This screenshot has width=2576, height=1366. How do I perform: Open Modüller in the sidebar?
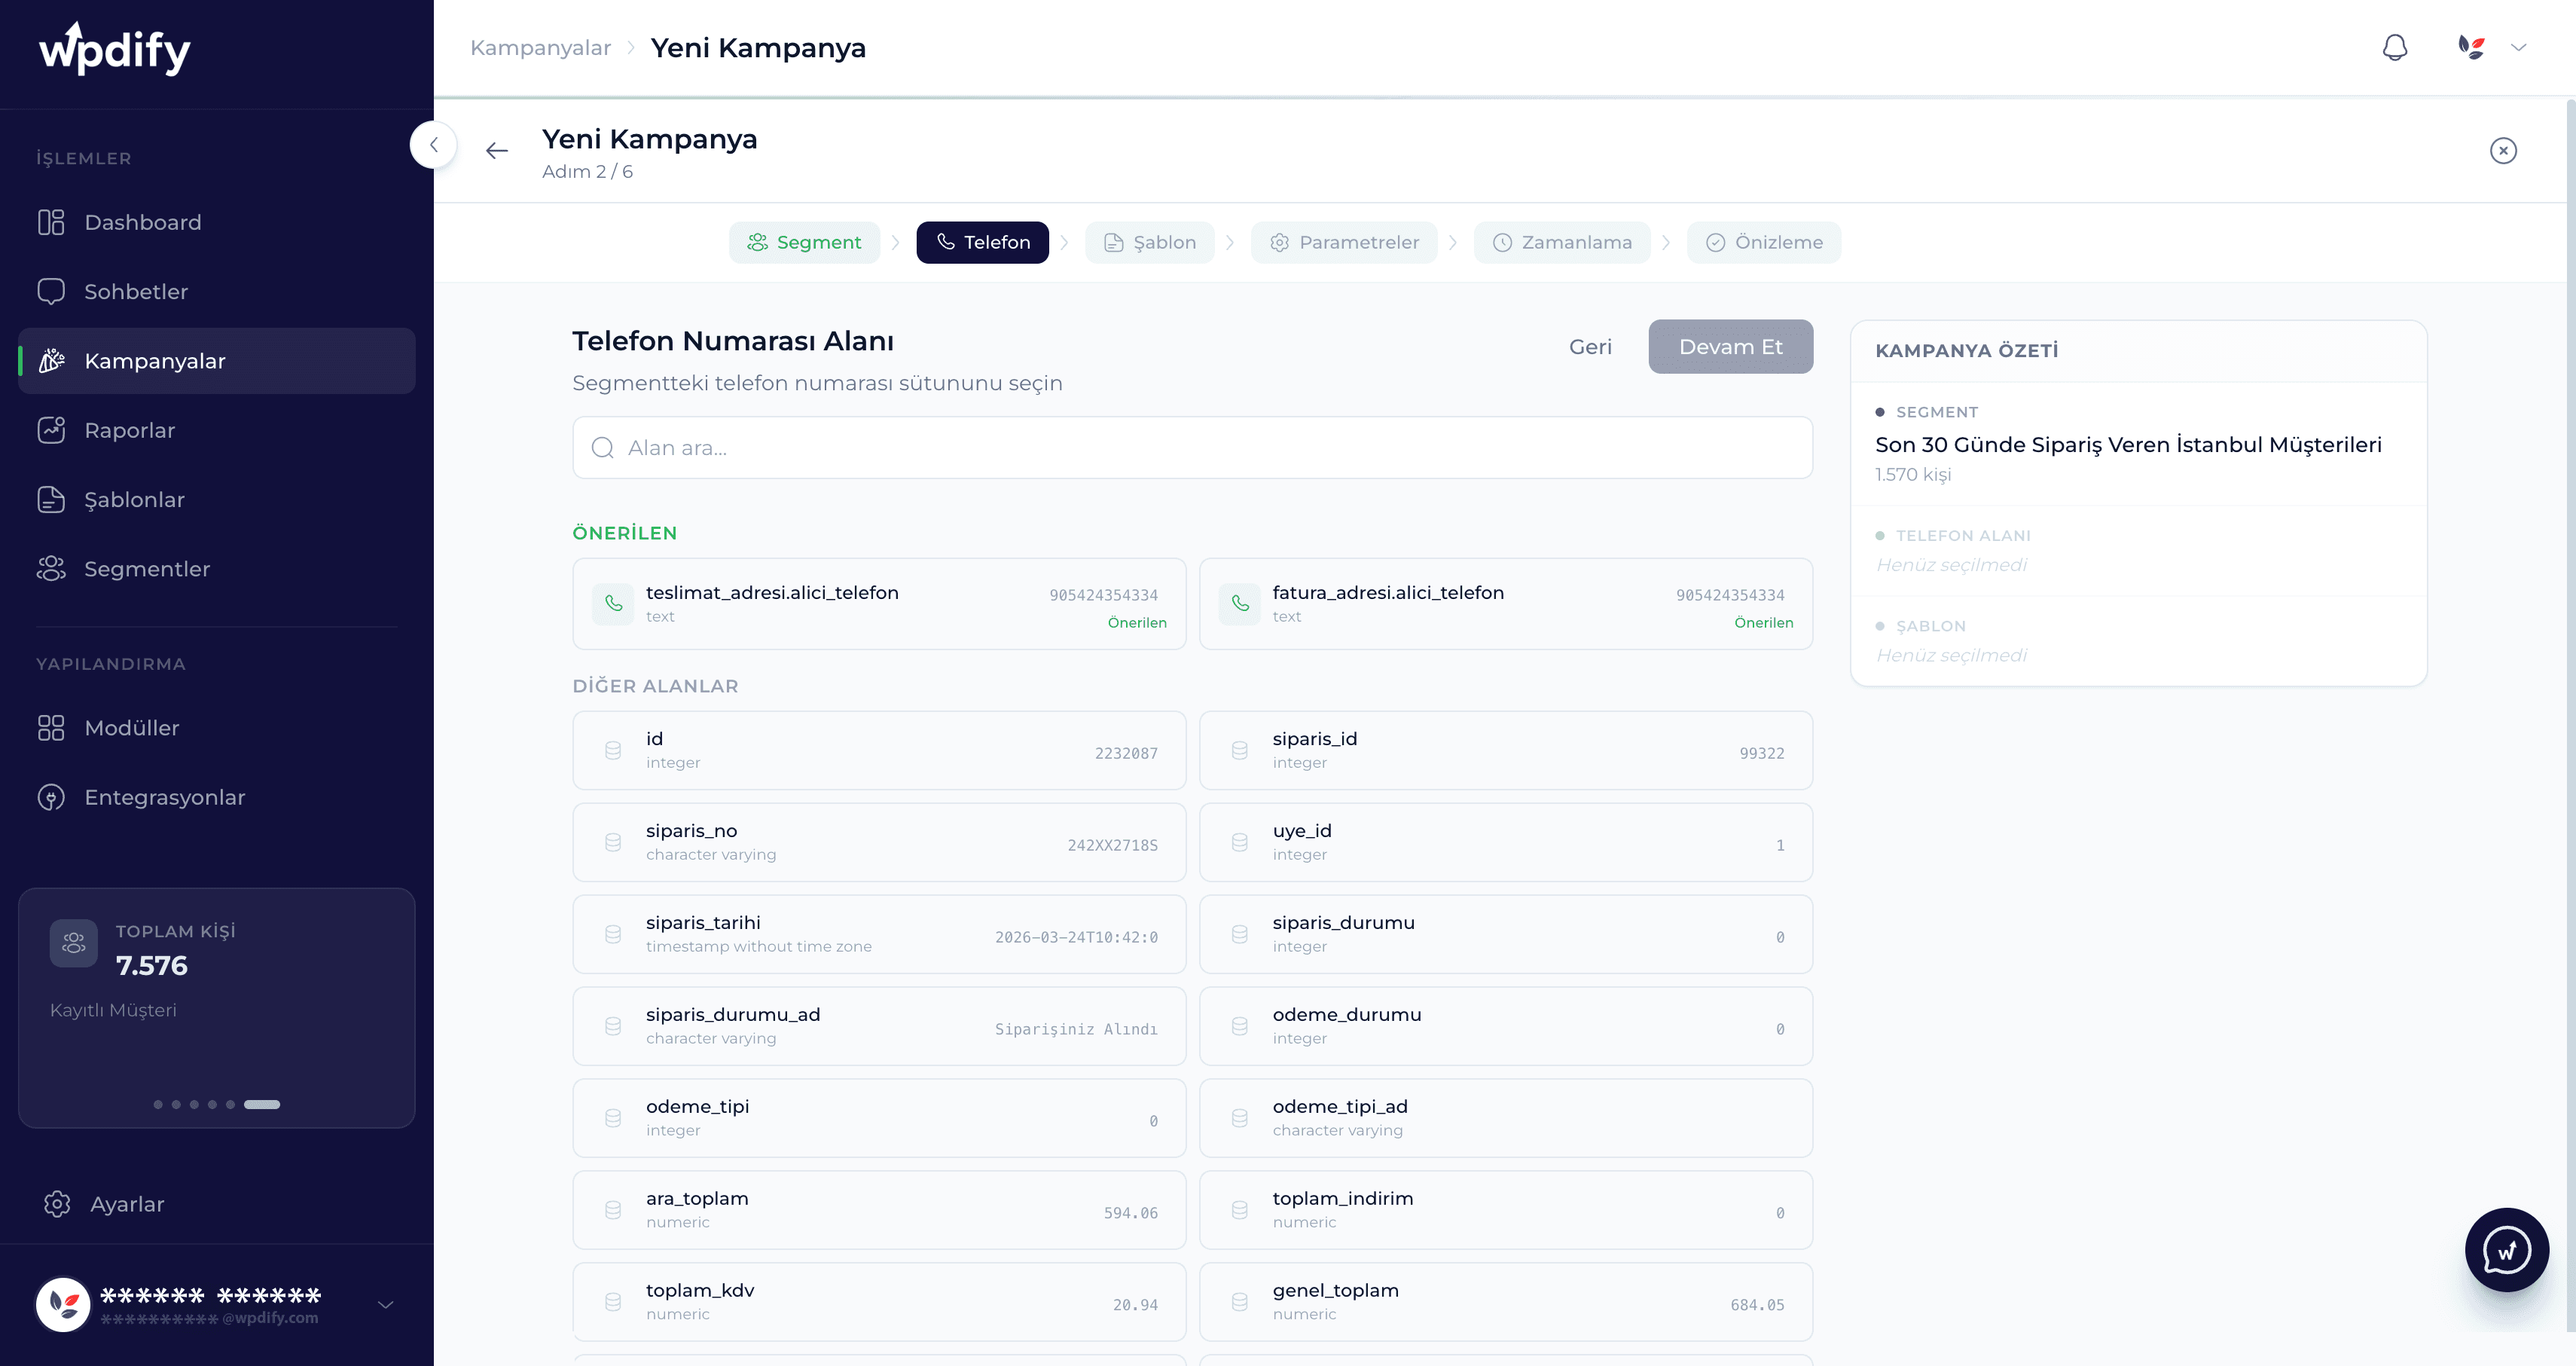pos(217,728)
